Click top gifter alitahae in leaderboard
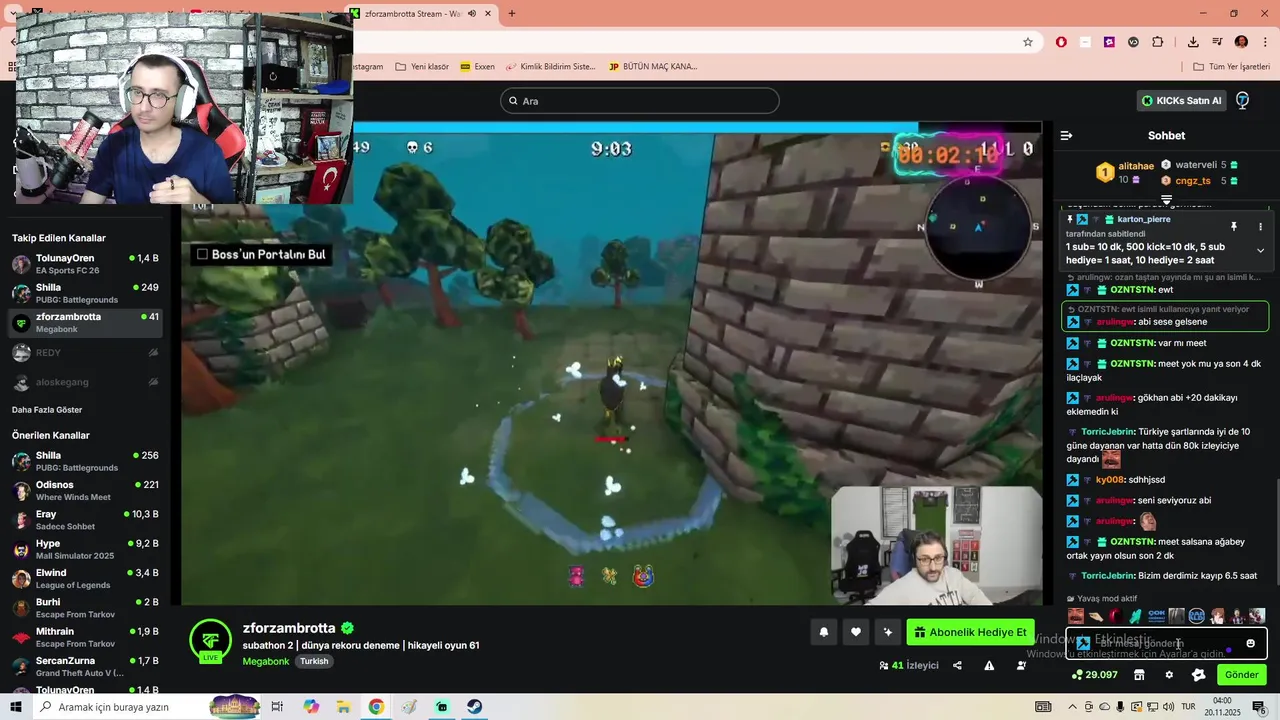Image resolution: width=1280 pixels, height=720 pixels. 1136,166
